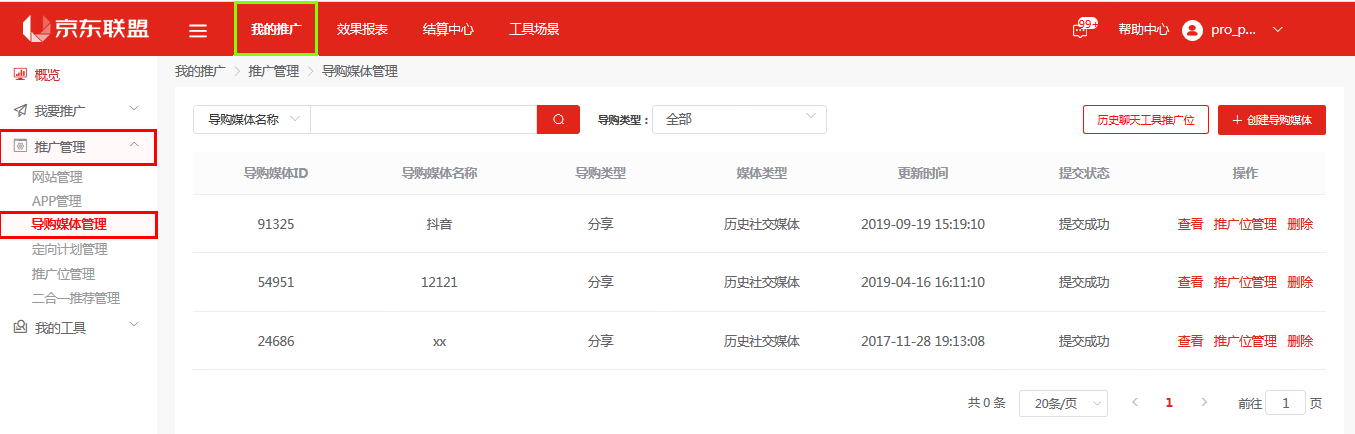Click the 我要推广 paper plane icon

click(x=20, y=110)
